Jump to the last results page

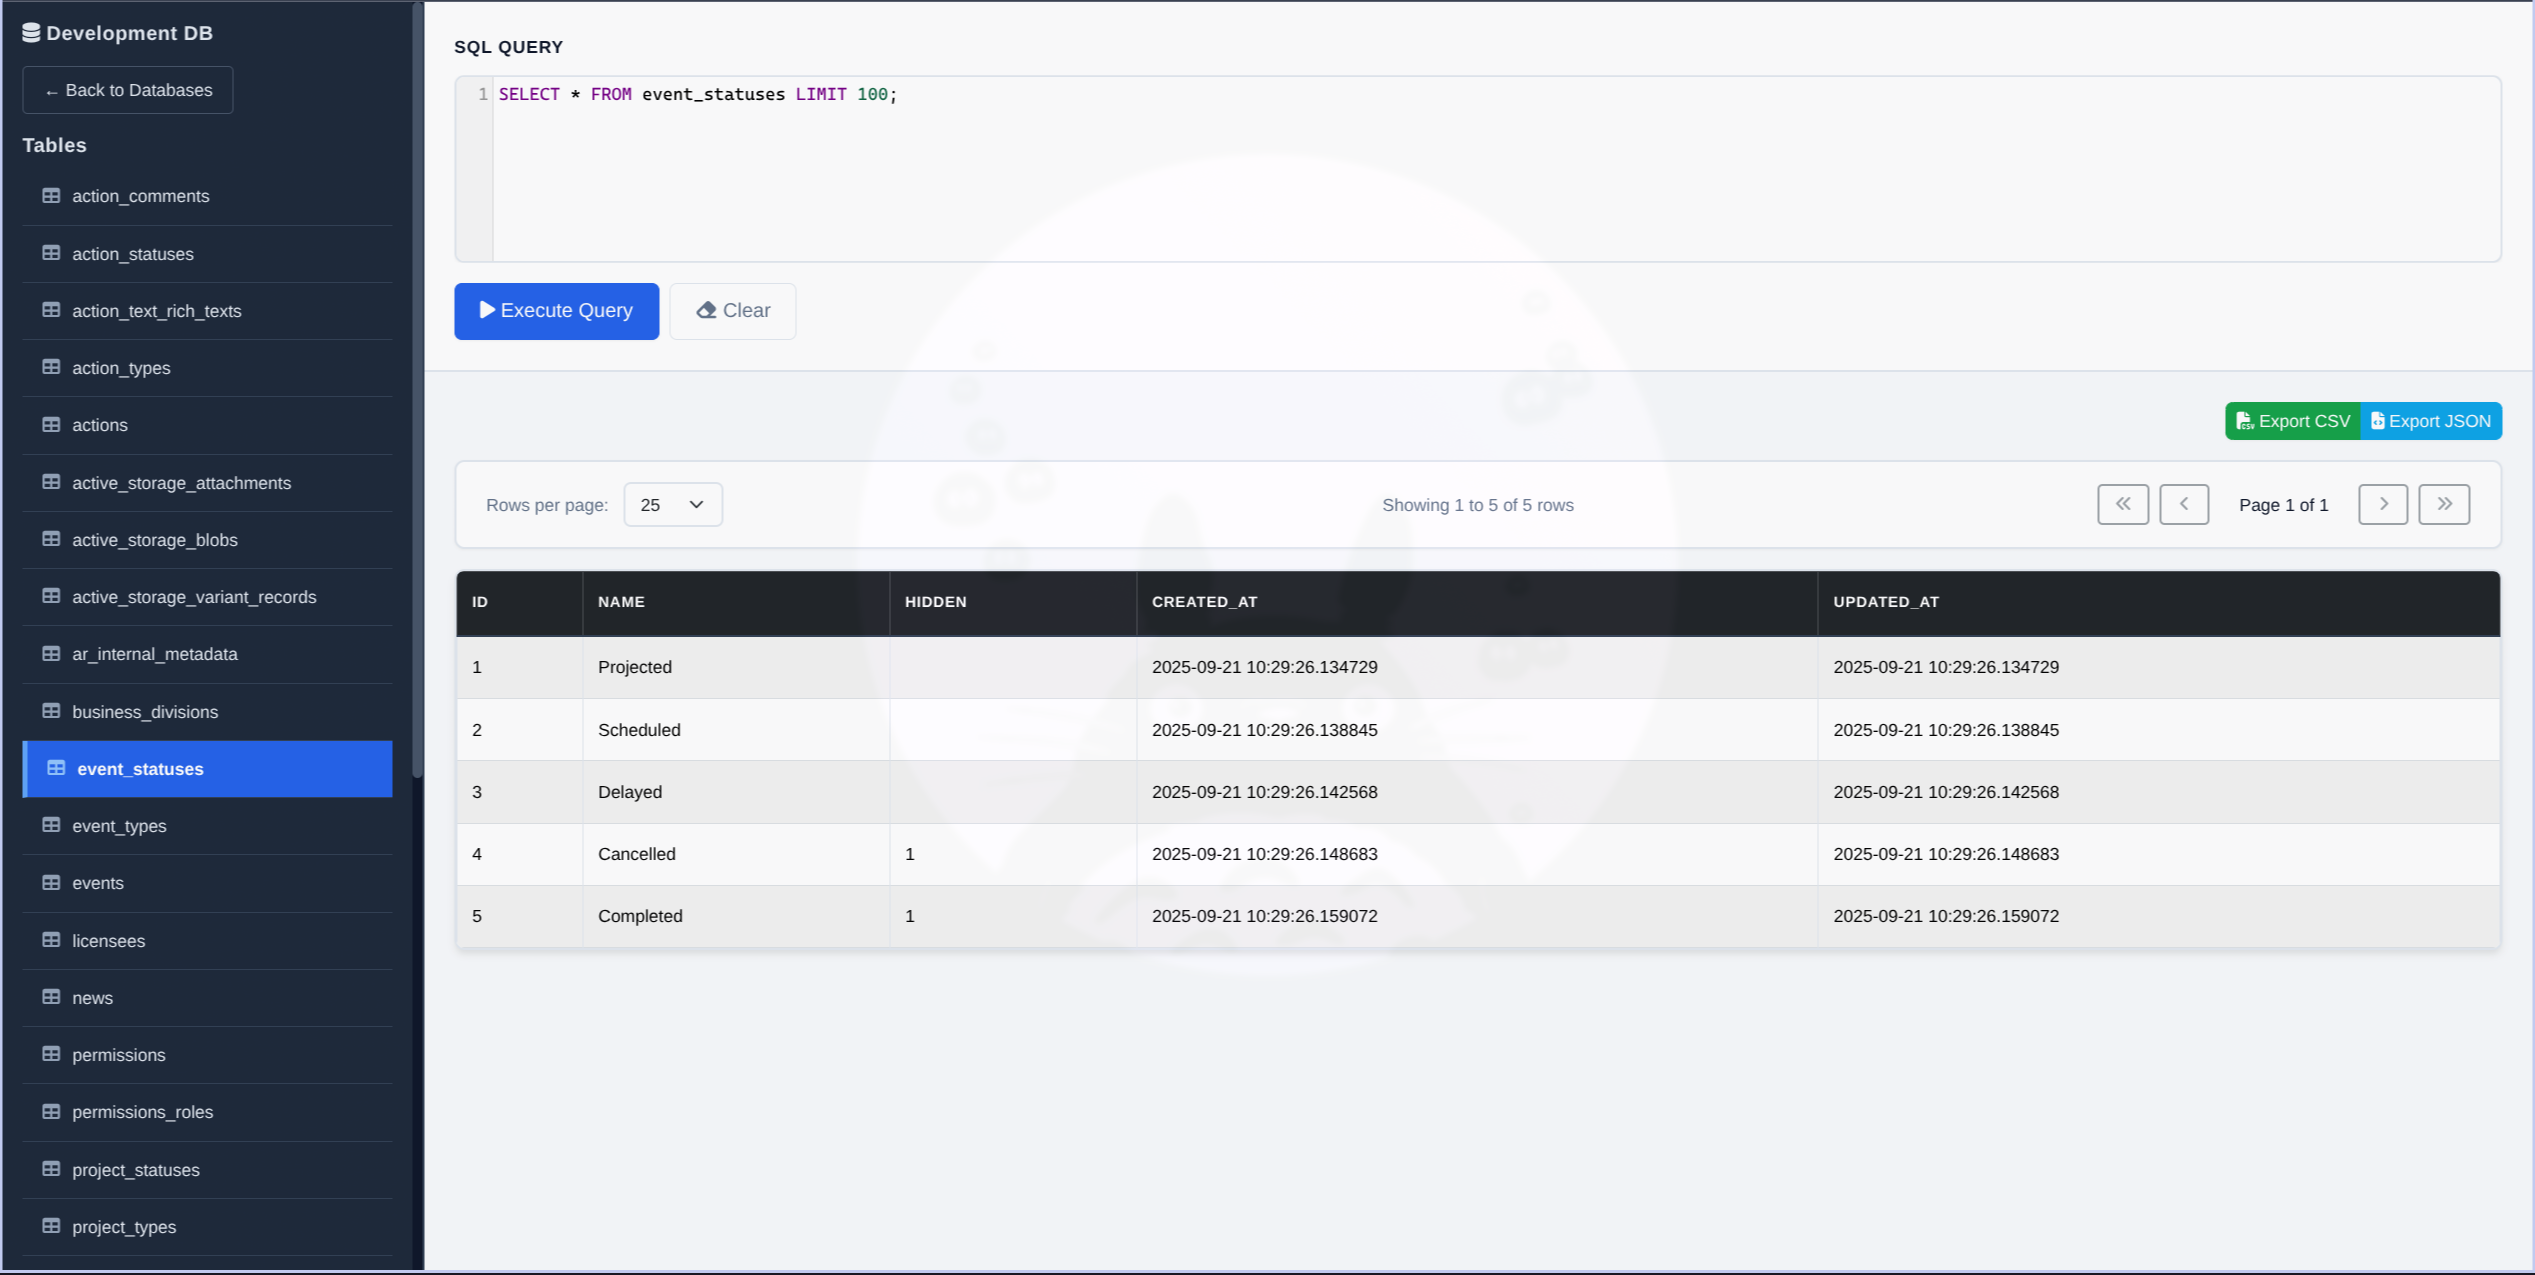pos(2444,504)
